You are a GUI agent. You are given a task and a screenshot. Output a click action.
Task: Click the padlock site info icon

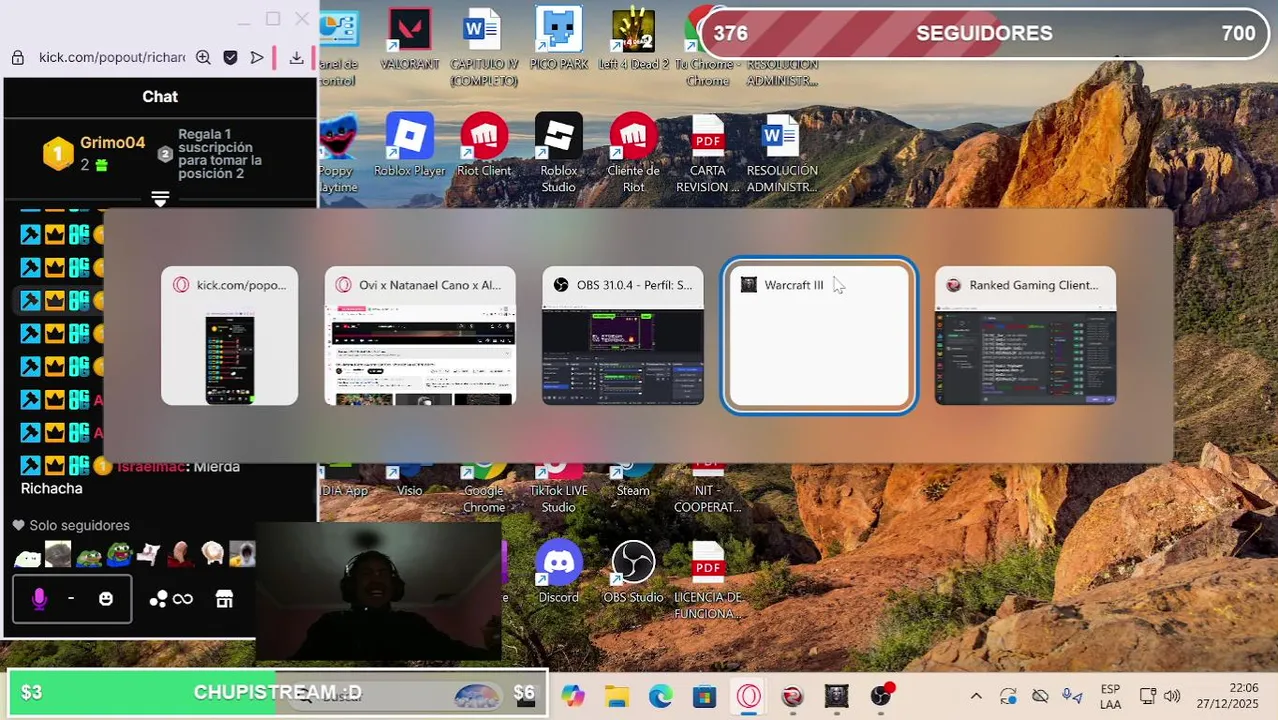coord(17,58)
